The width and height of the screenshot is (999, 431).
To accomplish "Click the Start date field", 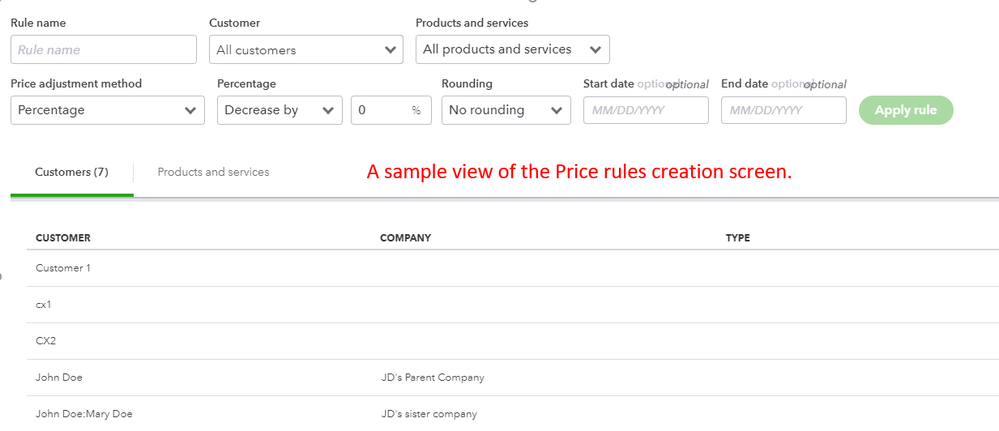I will click(645, 110).
